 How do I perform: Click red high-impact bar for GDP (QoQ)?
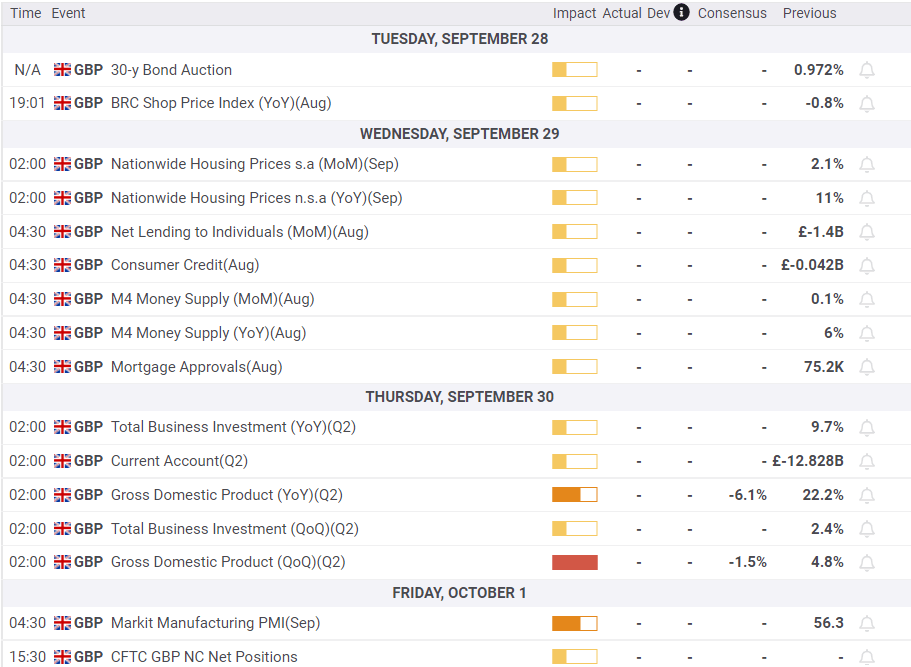click(574, 562)
